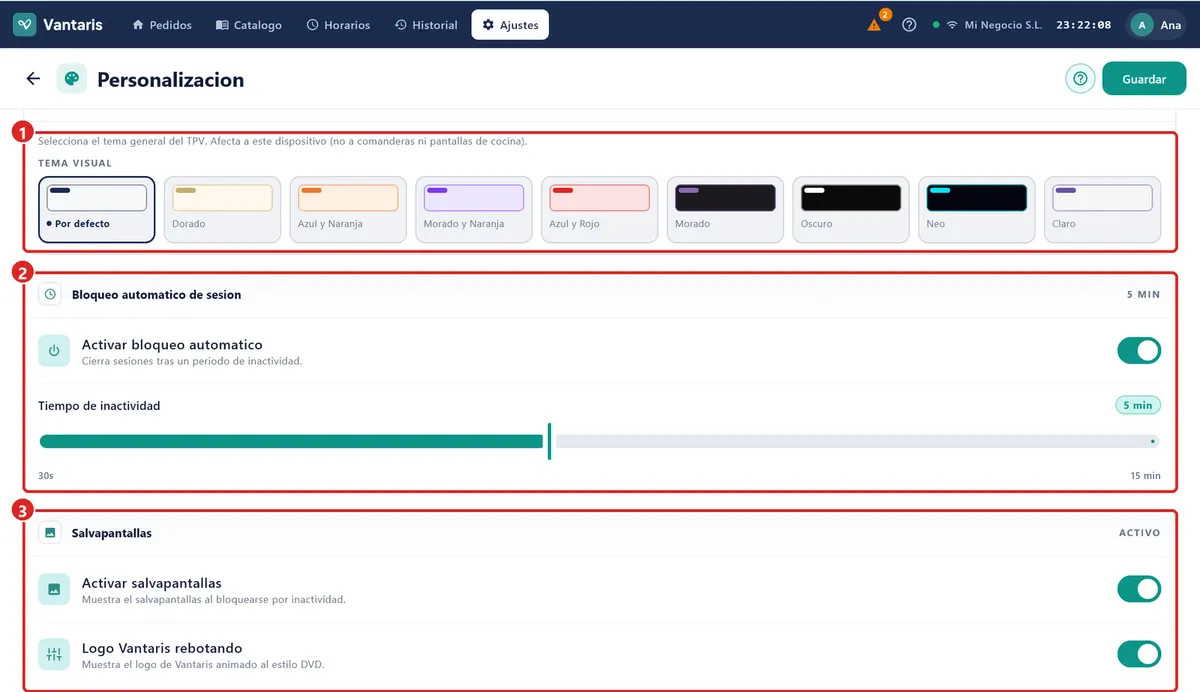Choose the Morado dark theme
This screenshot has width=1200, height=692.
(726, 210)
